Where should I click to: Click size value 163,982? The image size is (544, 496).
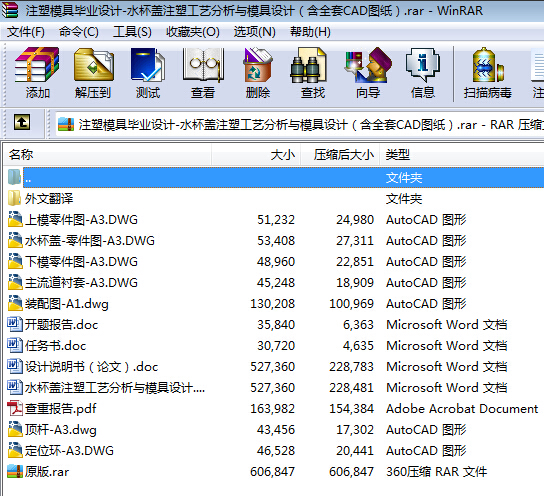(272, 409)
